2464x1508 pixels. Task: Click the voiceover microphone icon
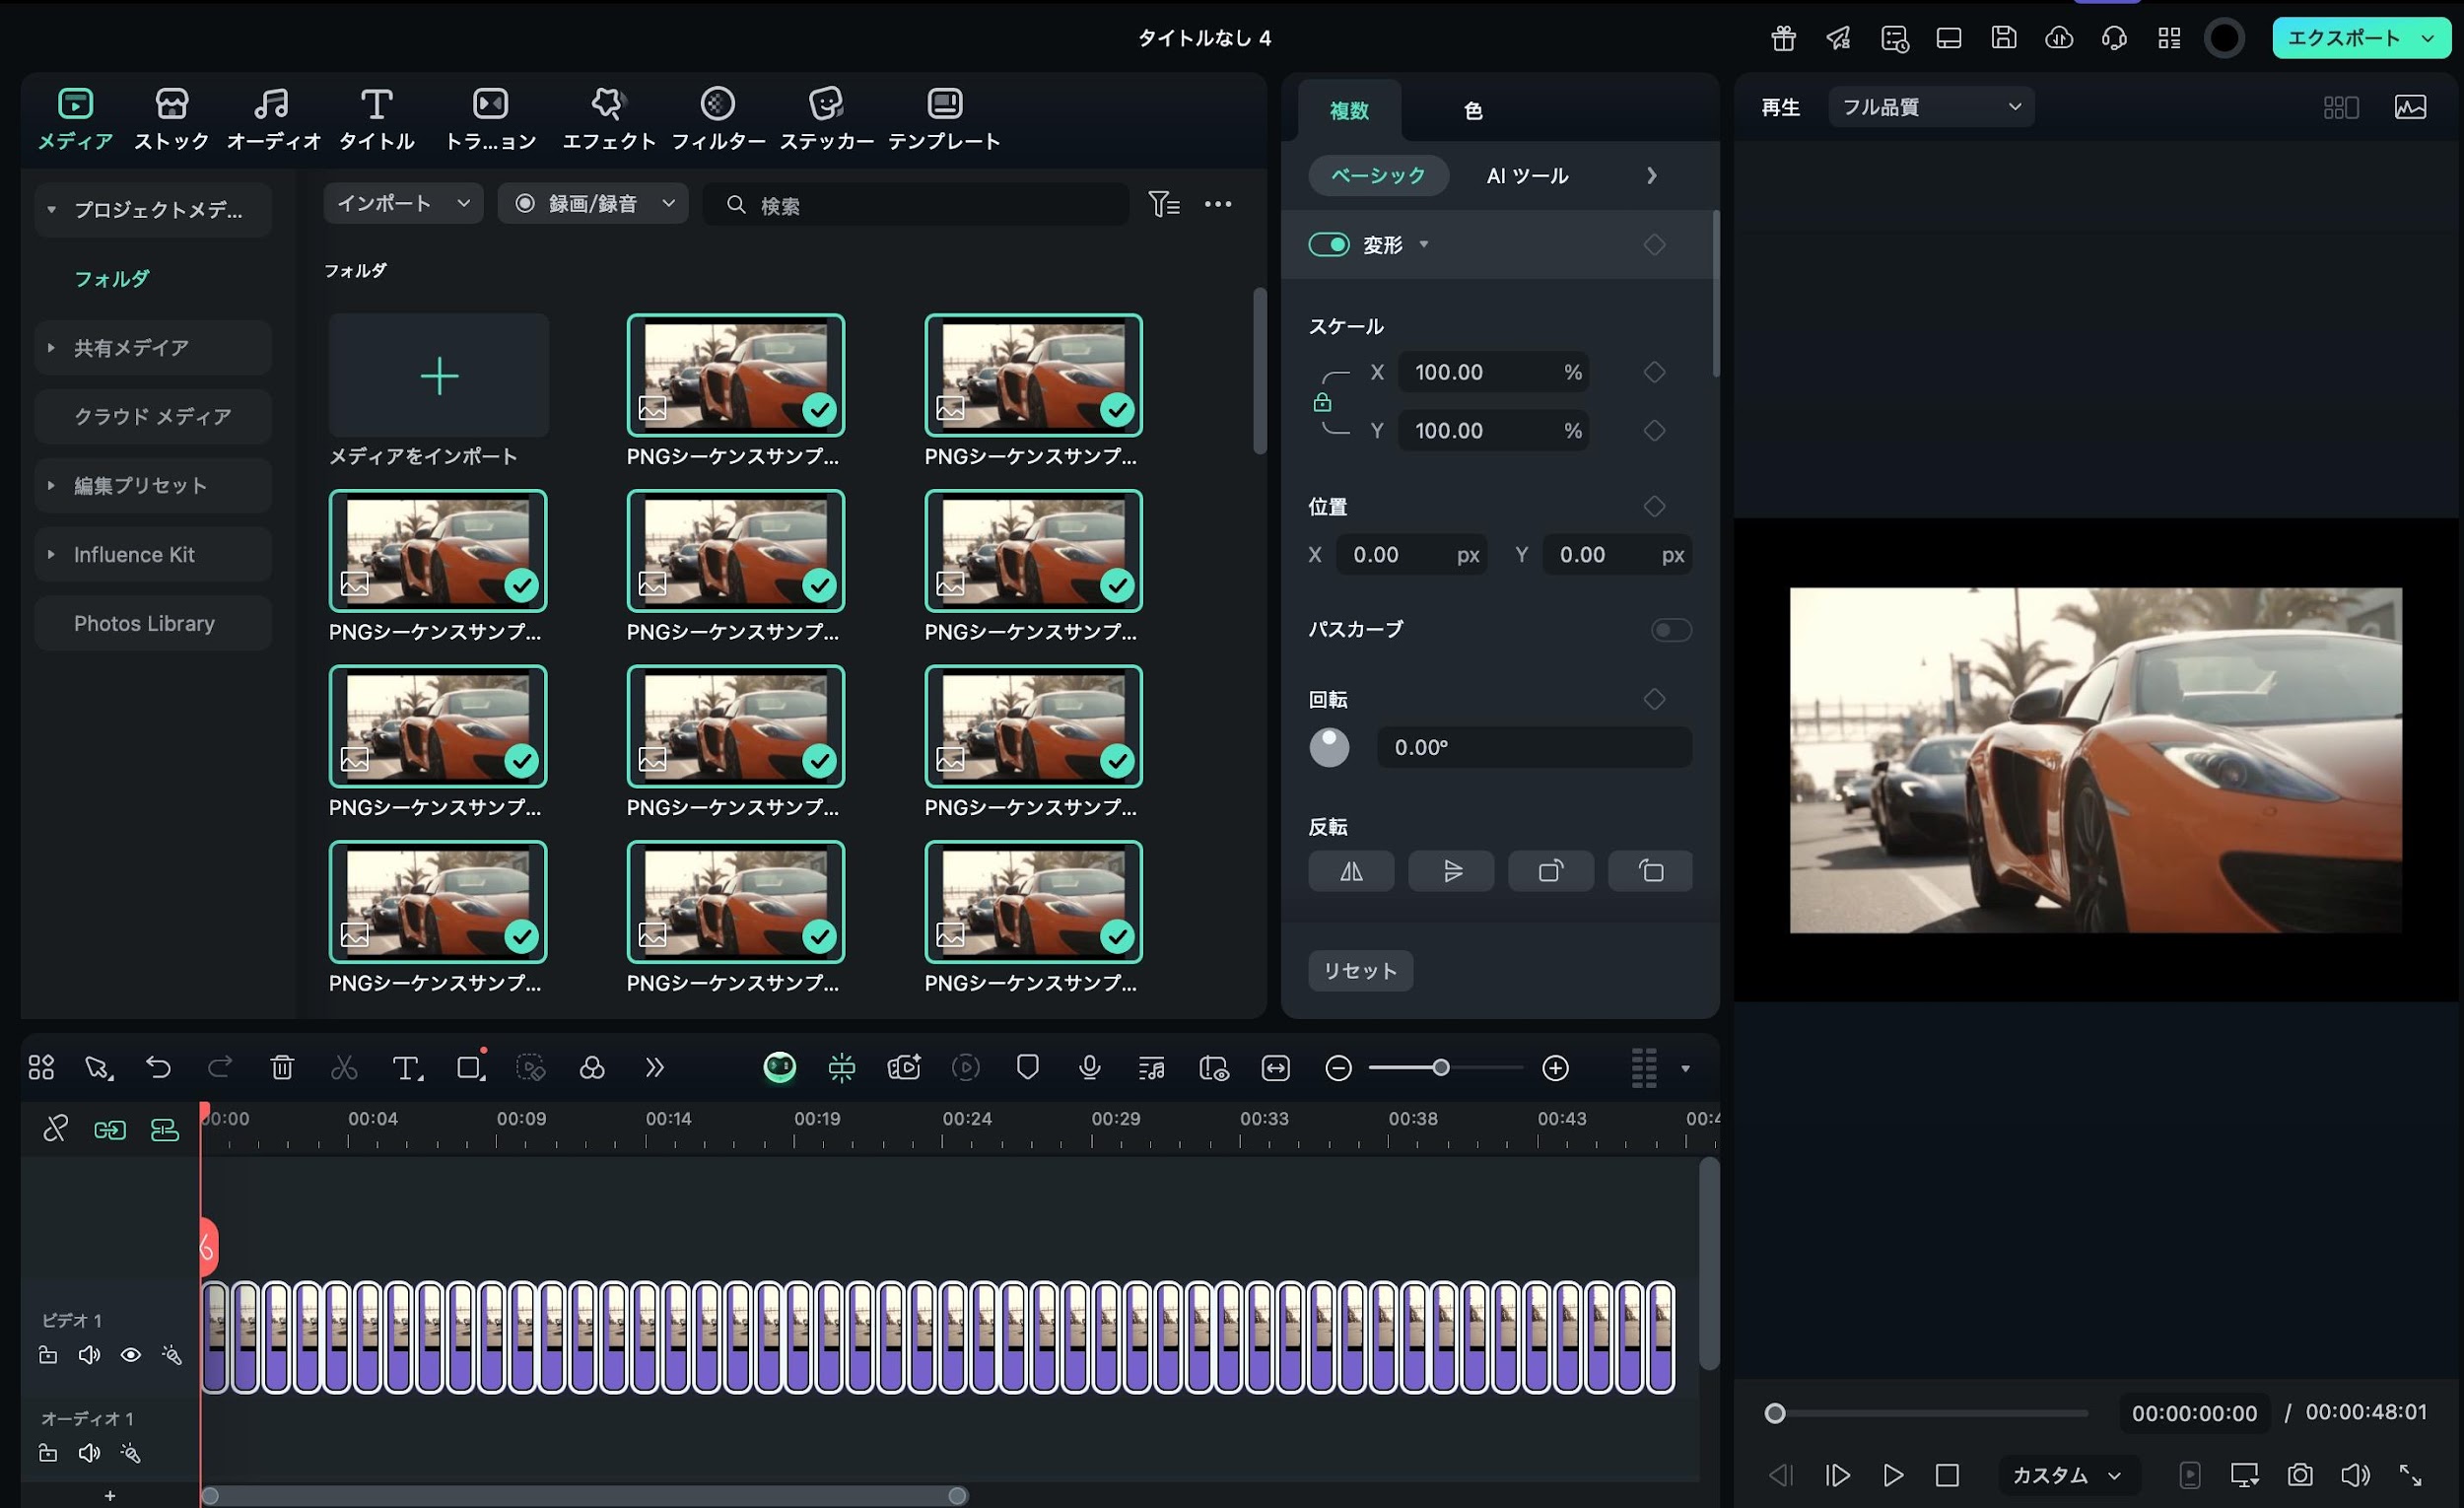pyautogui.click(x=1090, y=1068)
